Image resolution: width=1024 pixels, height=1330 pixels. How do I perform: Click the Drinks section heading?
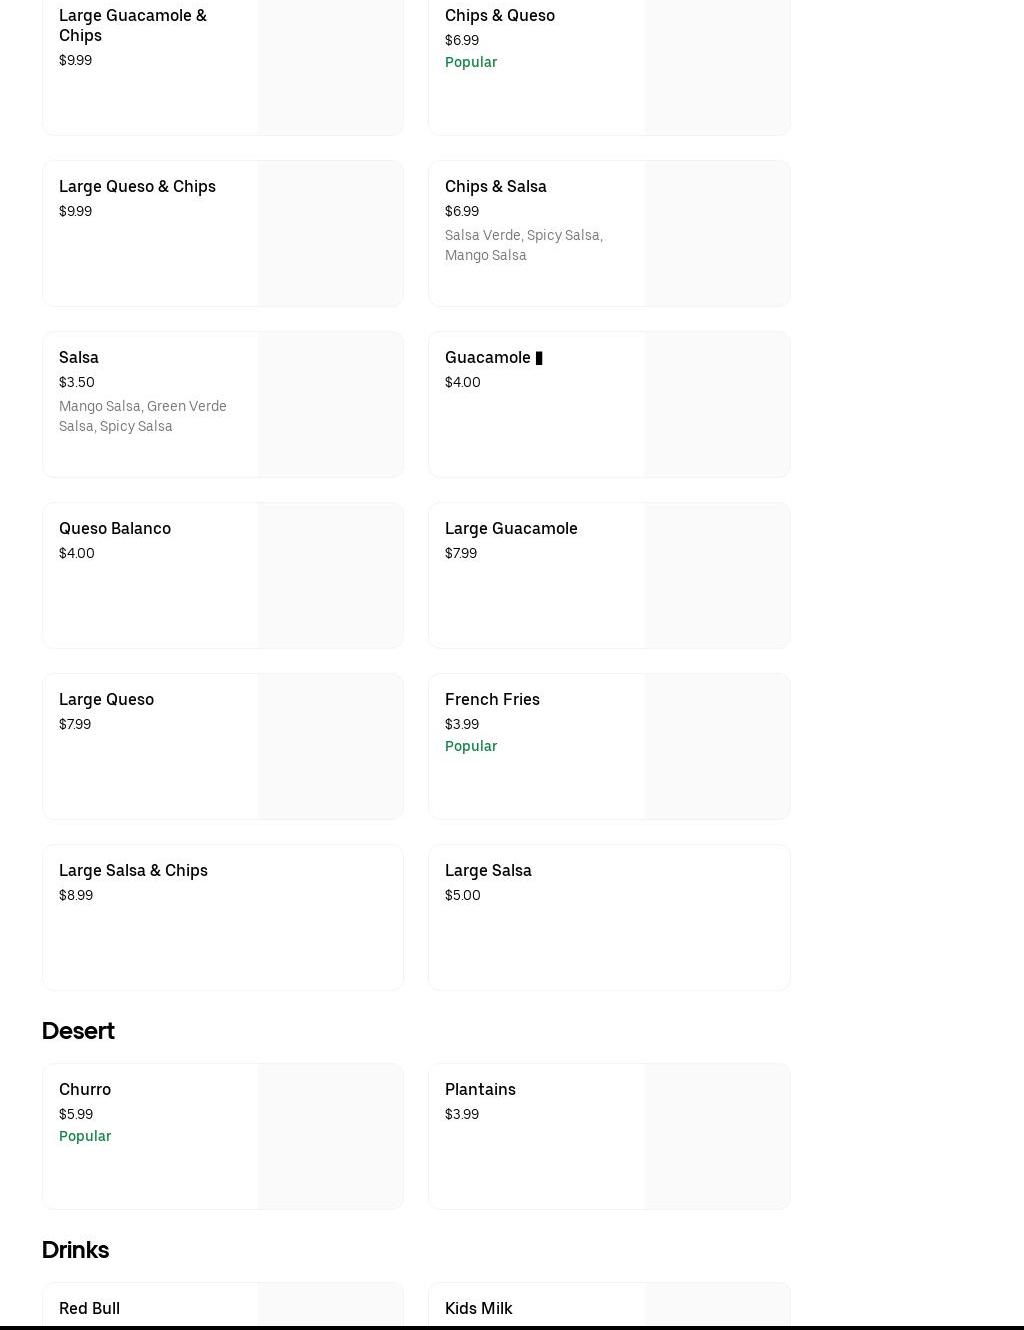75,1249
